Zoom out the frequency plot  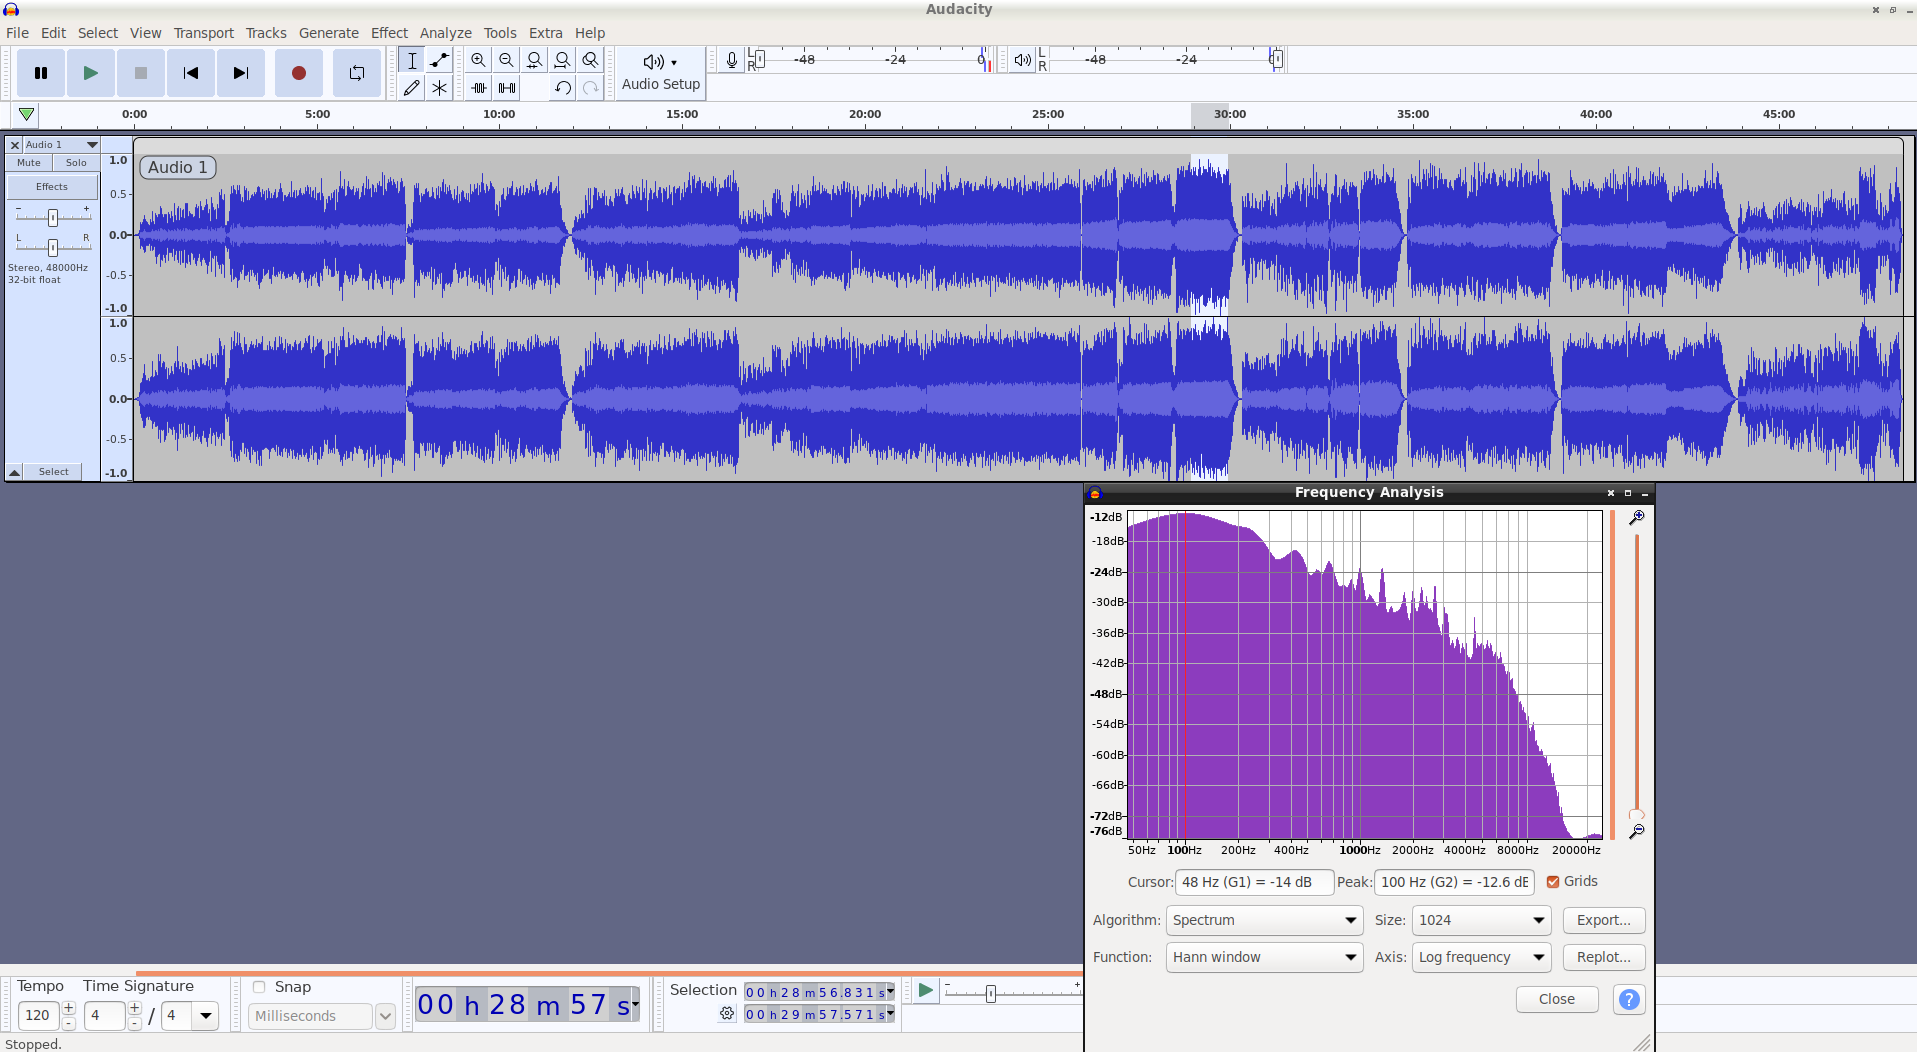coord(1637,831)
